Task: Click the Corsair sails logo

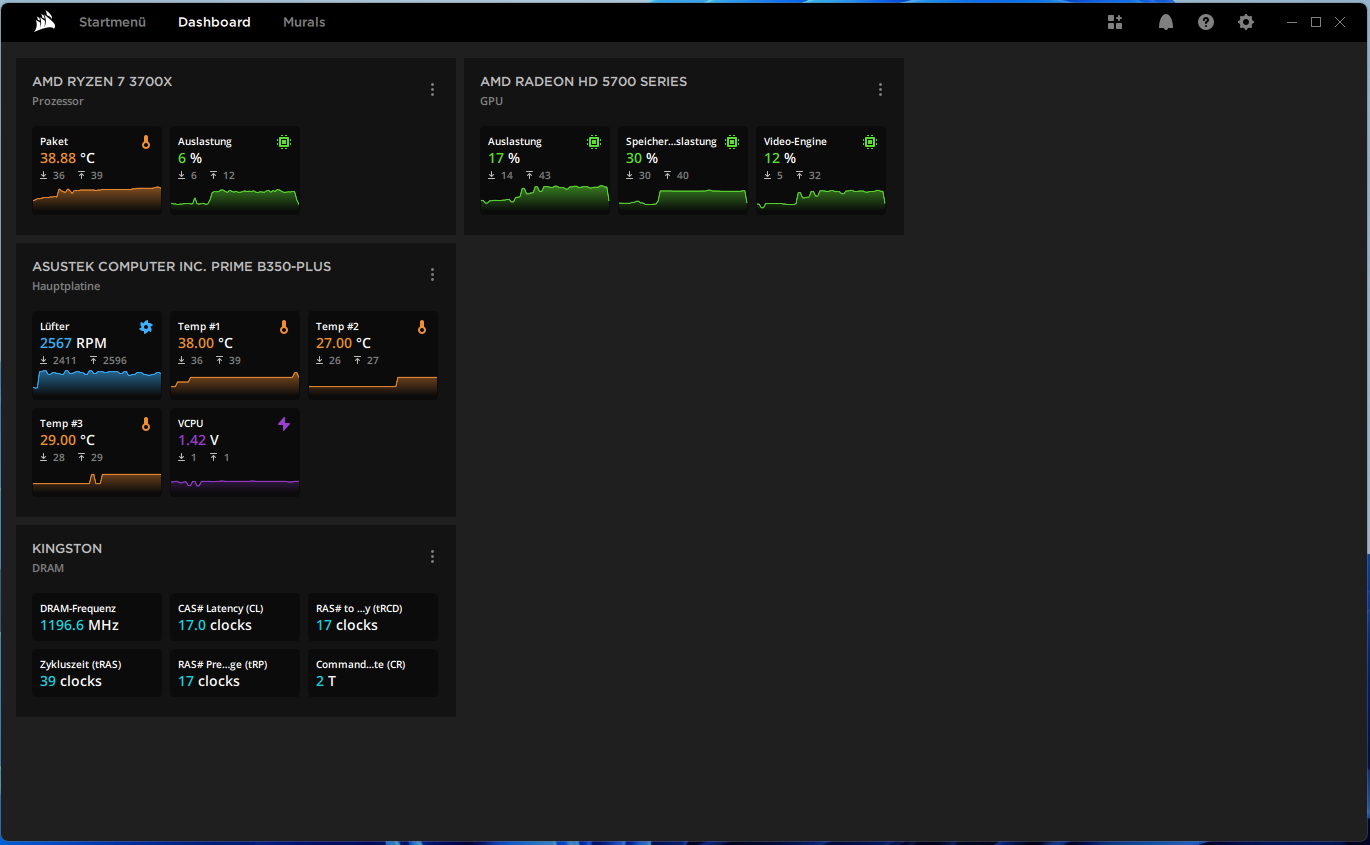Action: coord(44,22)
